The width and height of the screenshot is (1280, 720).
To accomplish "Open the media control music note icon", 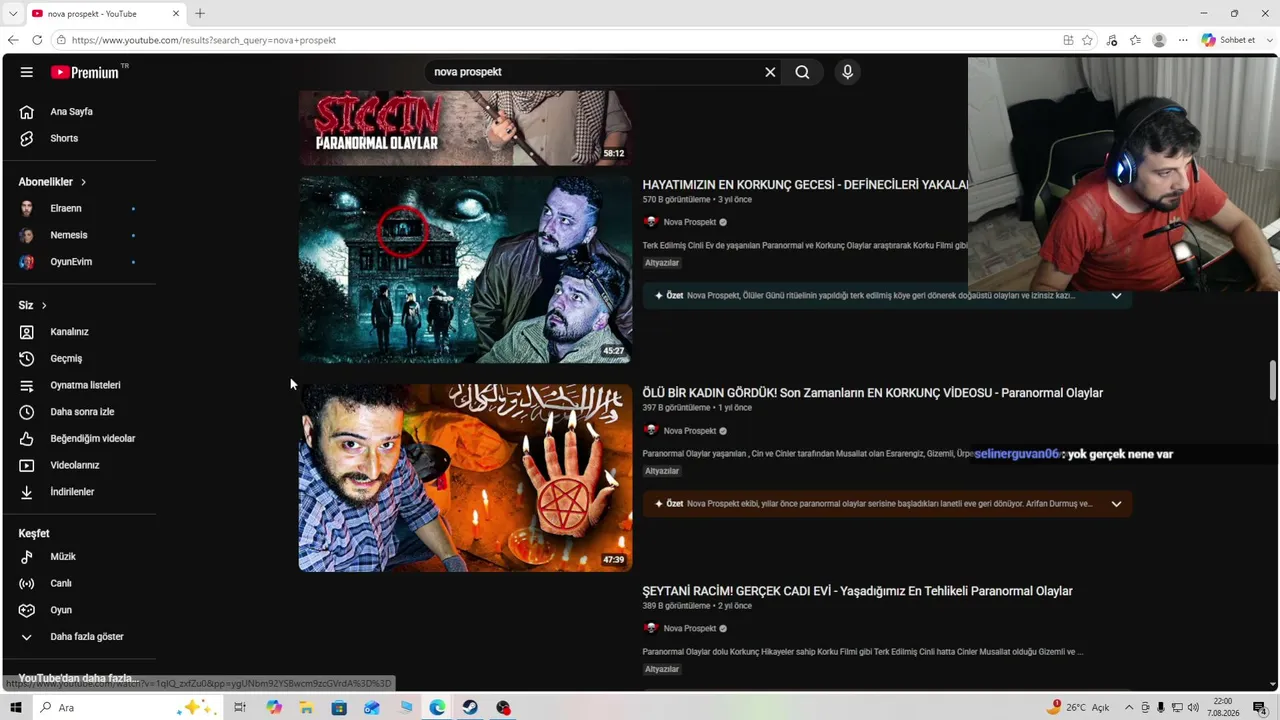I will 1112,40.
